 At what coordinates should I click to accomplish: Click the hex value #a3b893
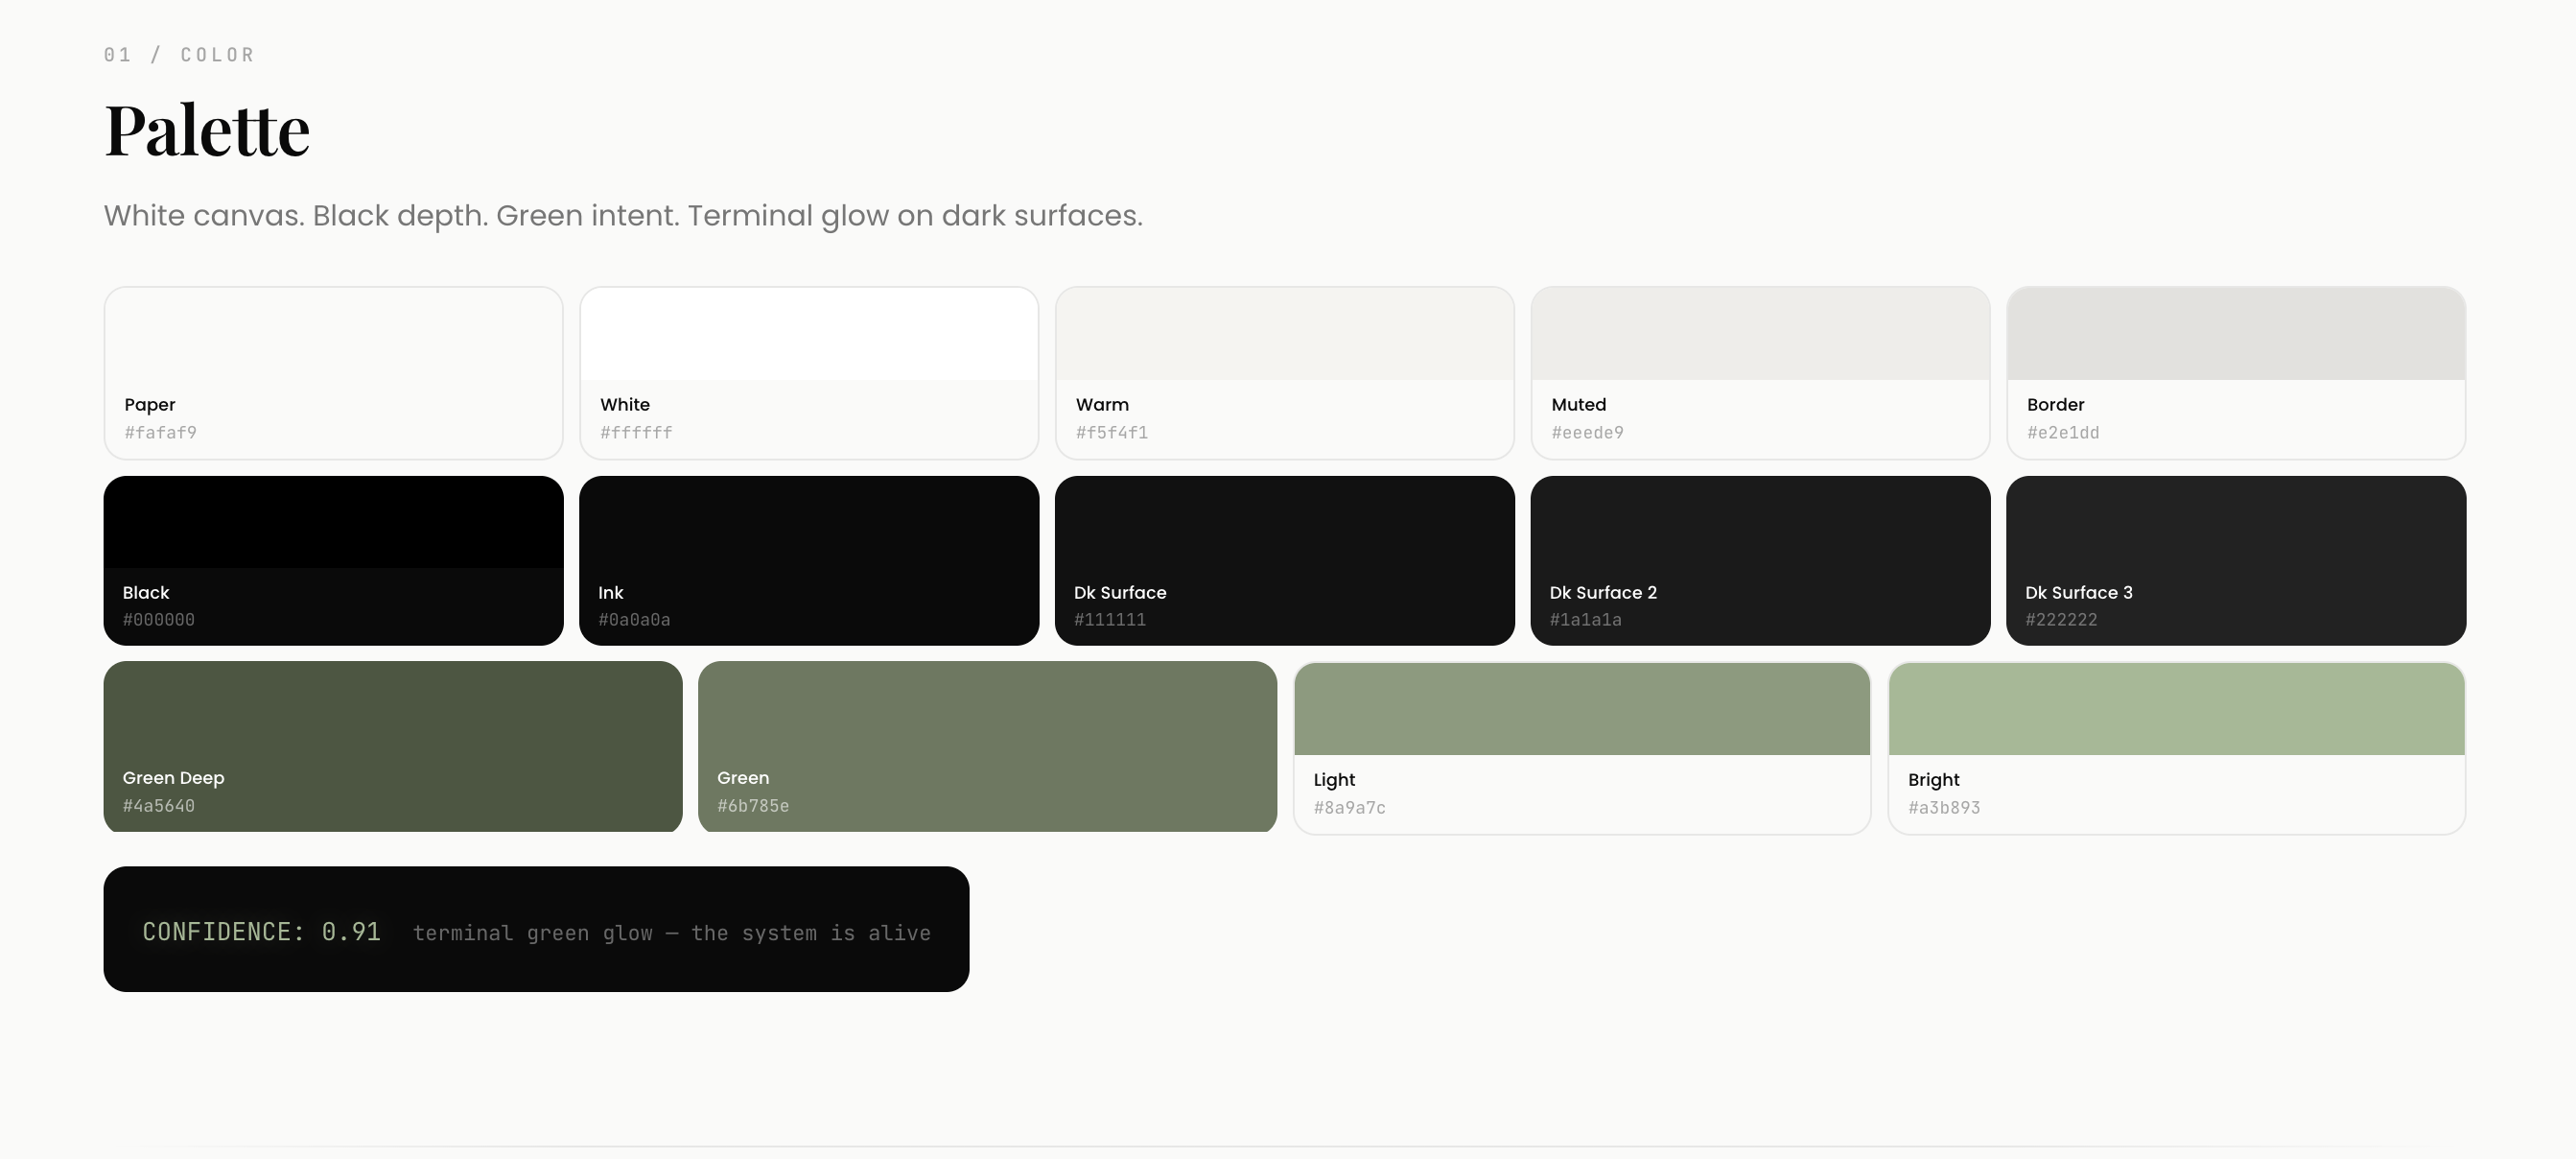click(1944, 808)
